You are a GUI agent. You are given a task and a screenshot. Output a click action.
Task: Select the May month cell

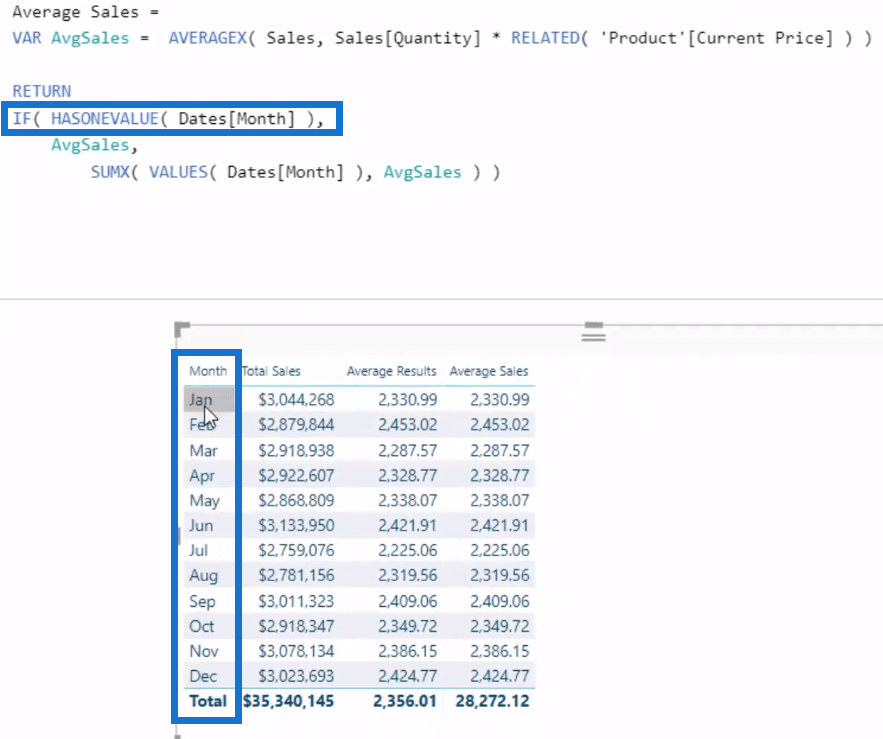tap(204, 500)
